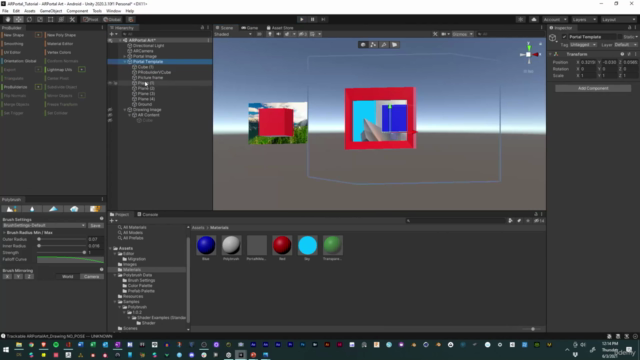640x360 pixels.
Task: Click ProBuilderize action
Action: pos(16,87)
